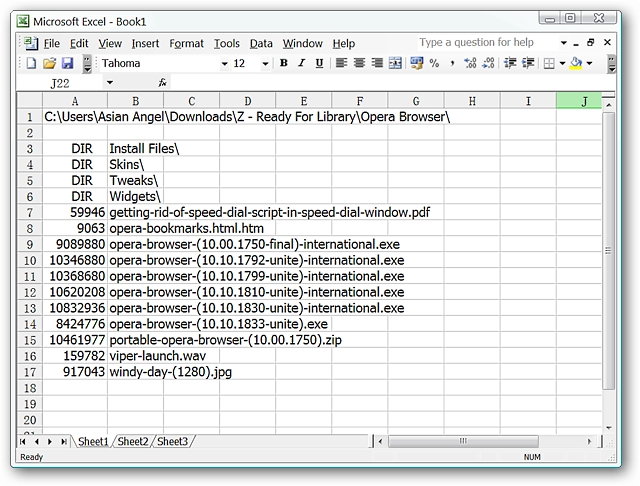Align text left

[341, 63]
